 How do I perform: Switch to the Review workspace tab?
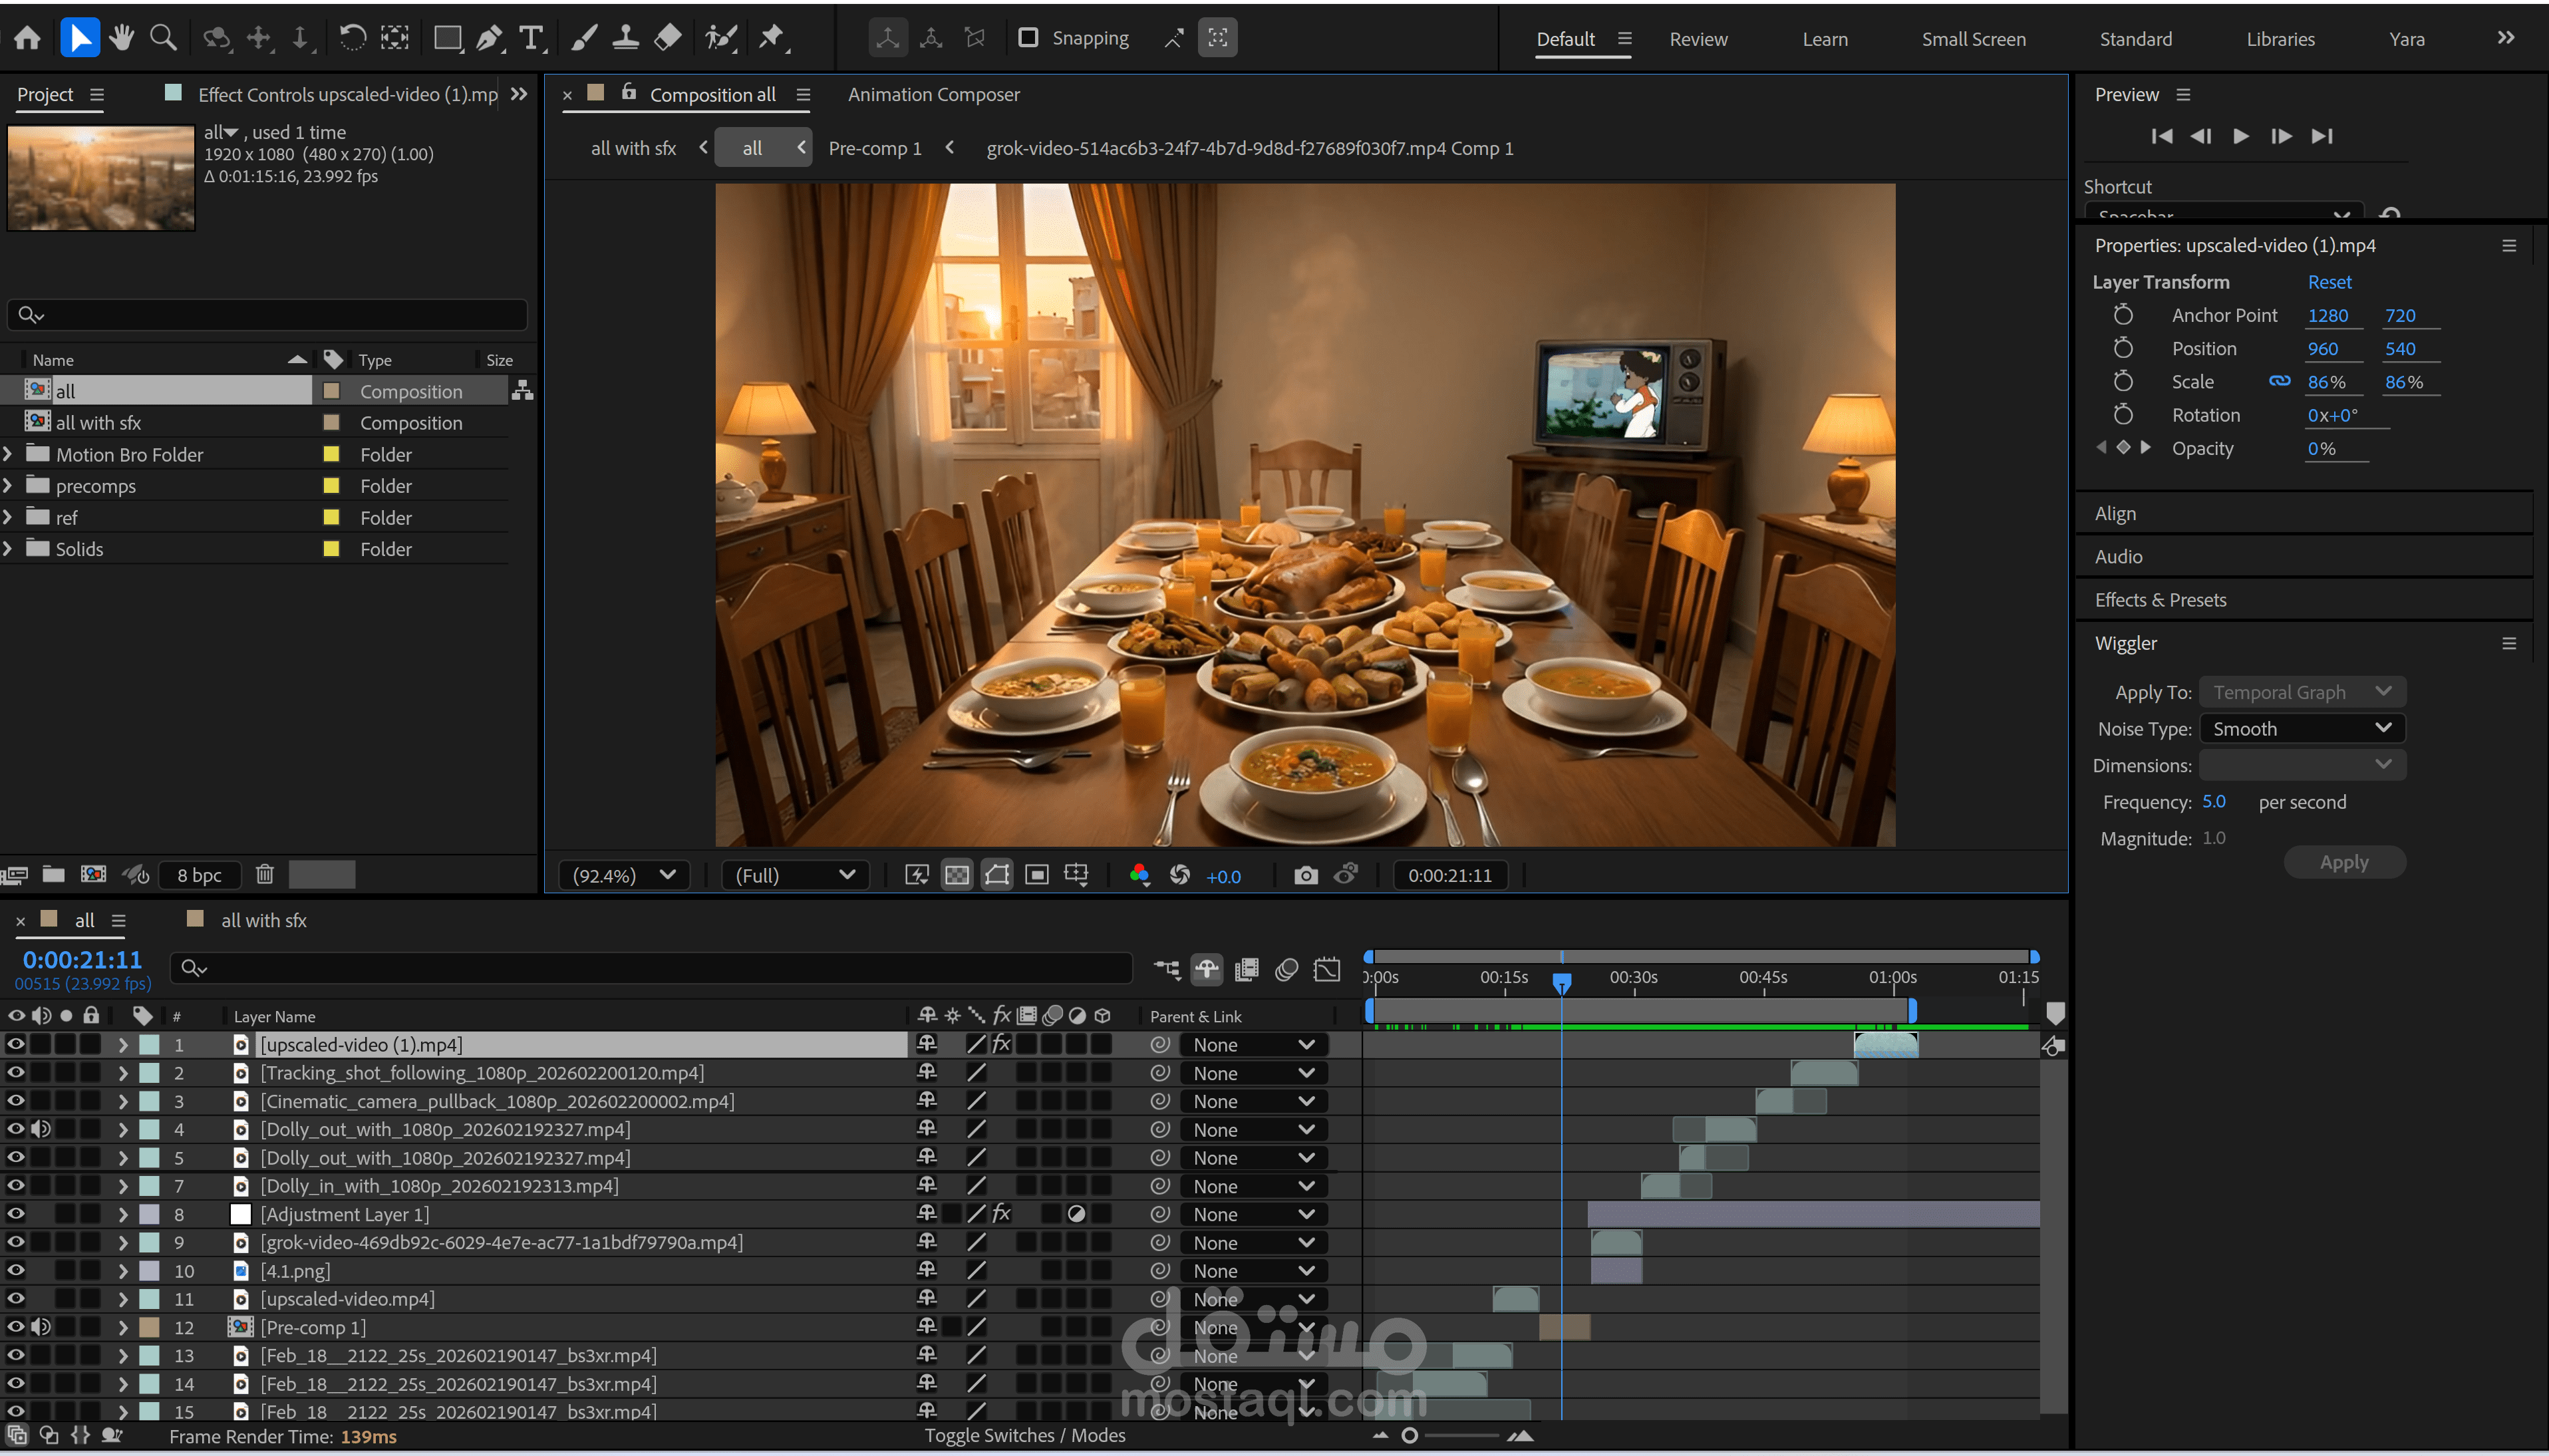tap(1697, 39)
